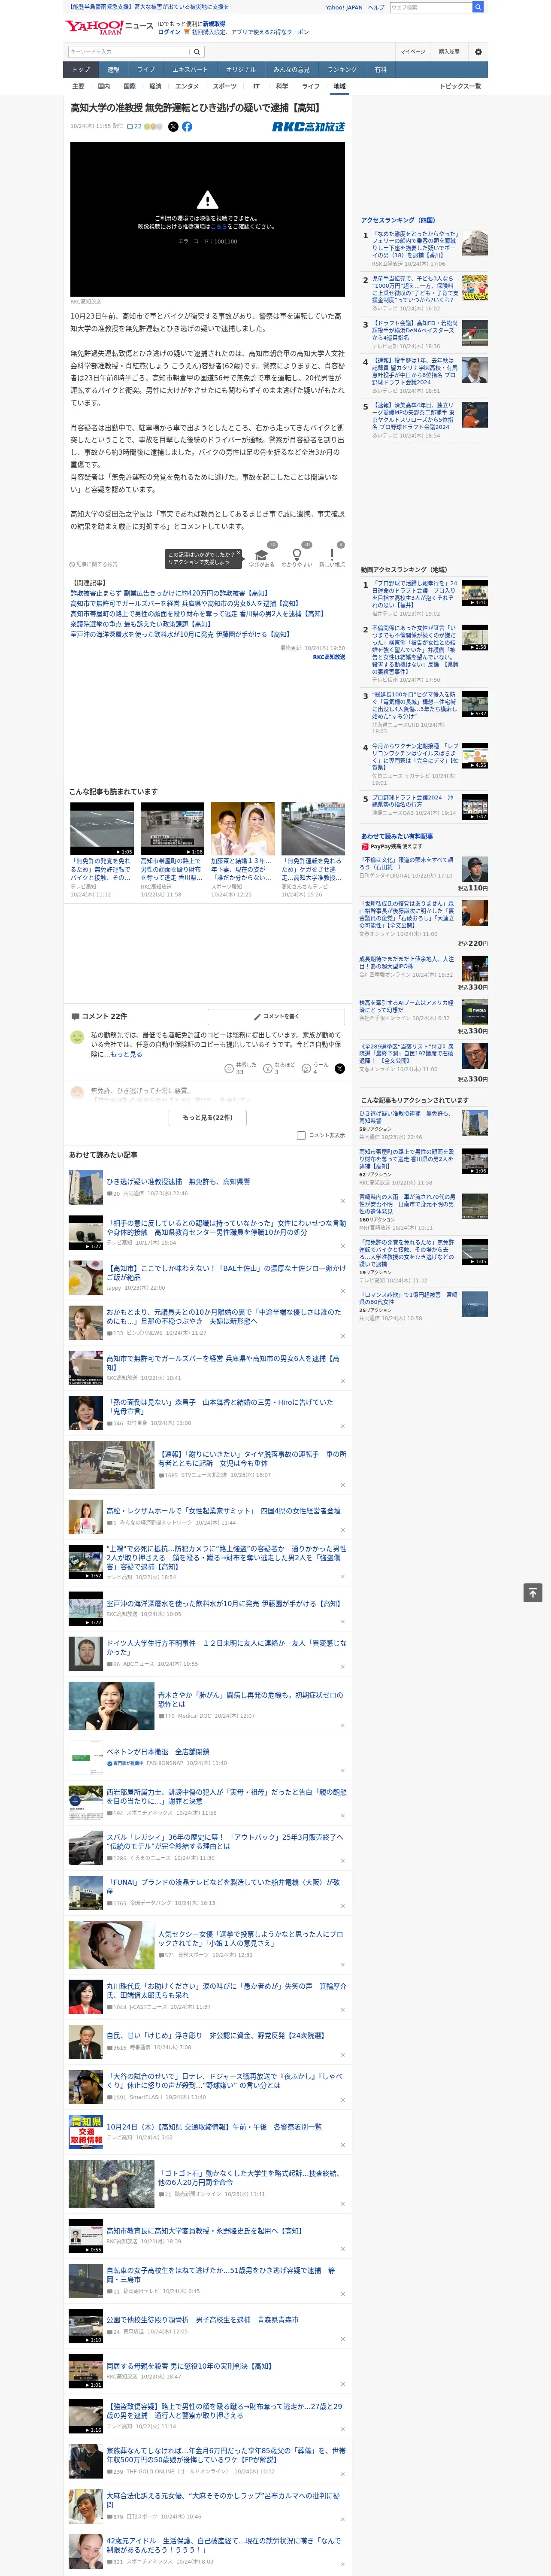Focus the ウェブ検索 input field
Screen dimensions: 551x2576
pos(431,7)
